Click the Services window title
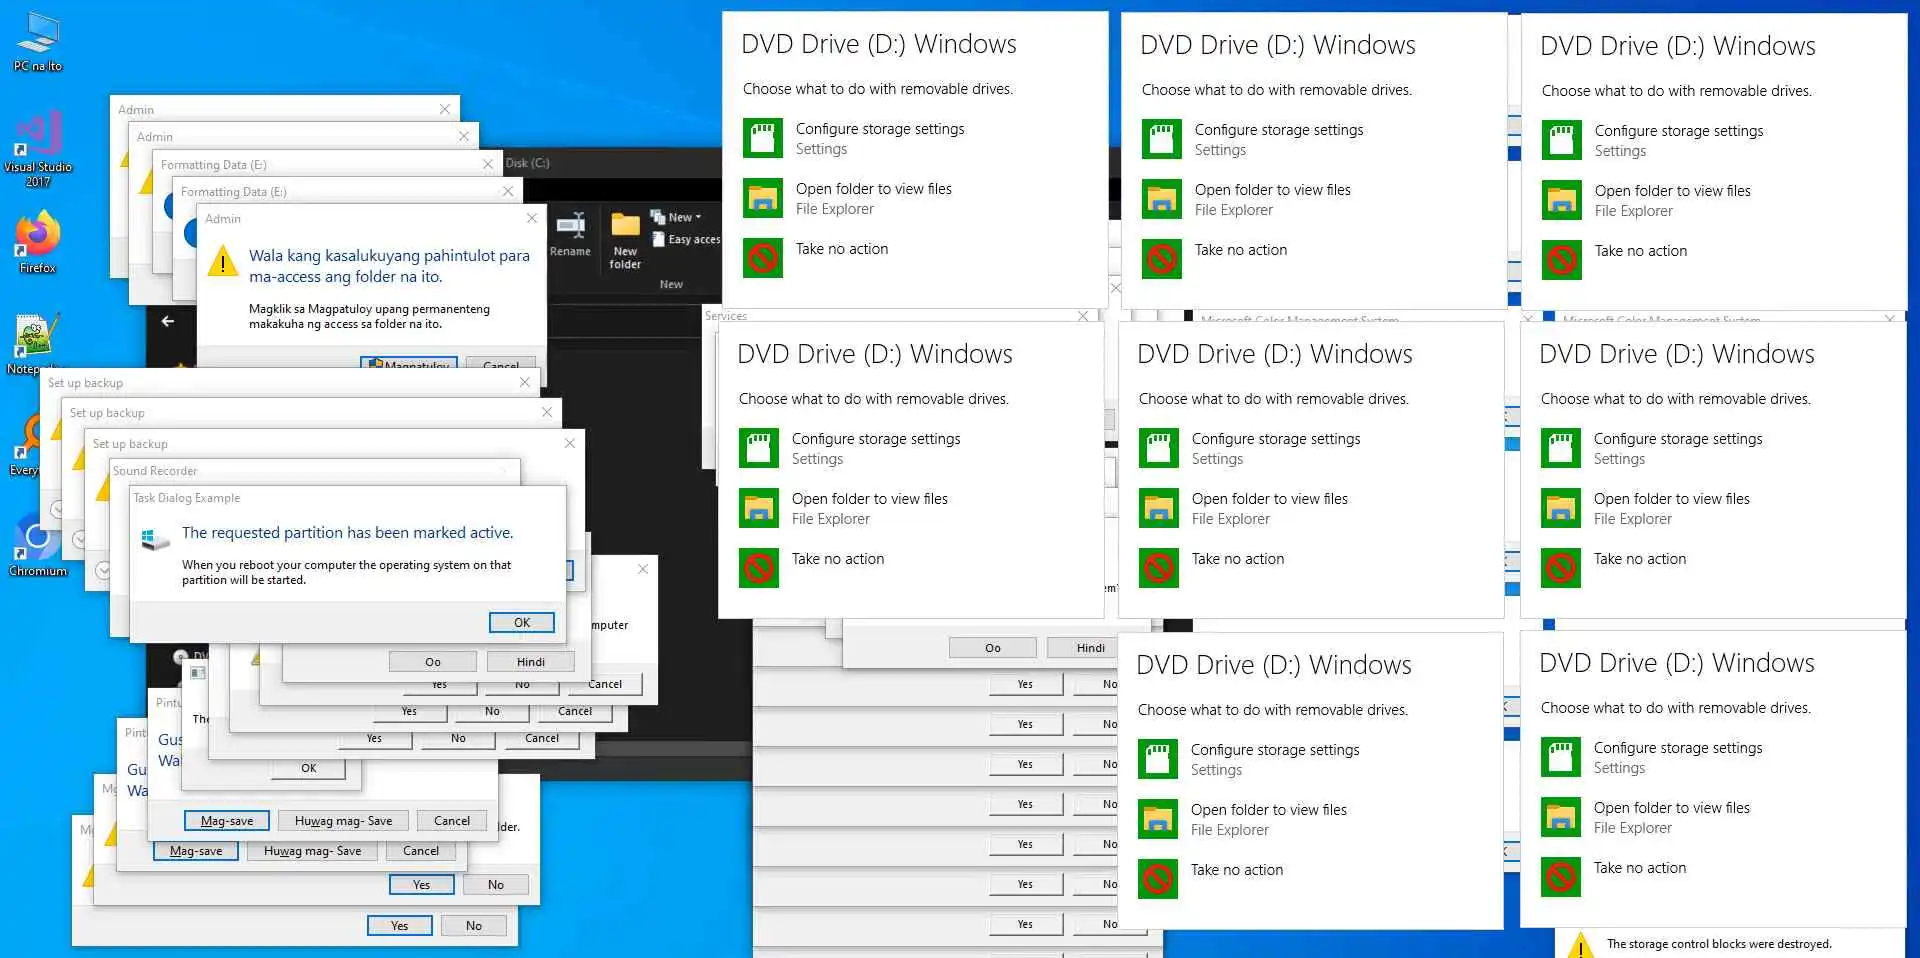This screenshot has width=1920, height=958. tap(726, 316)
